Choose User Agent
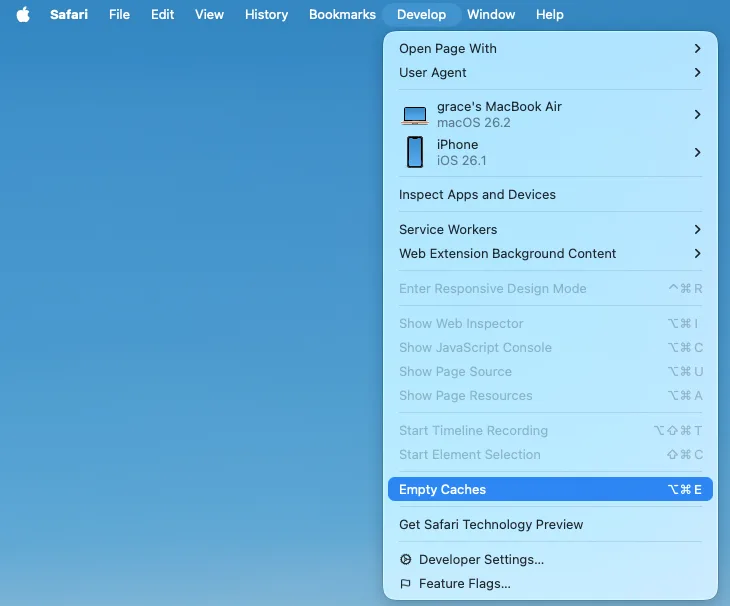Screen dimensions: 730x606 [x=550, y=73]
